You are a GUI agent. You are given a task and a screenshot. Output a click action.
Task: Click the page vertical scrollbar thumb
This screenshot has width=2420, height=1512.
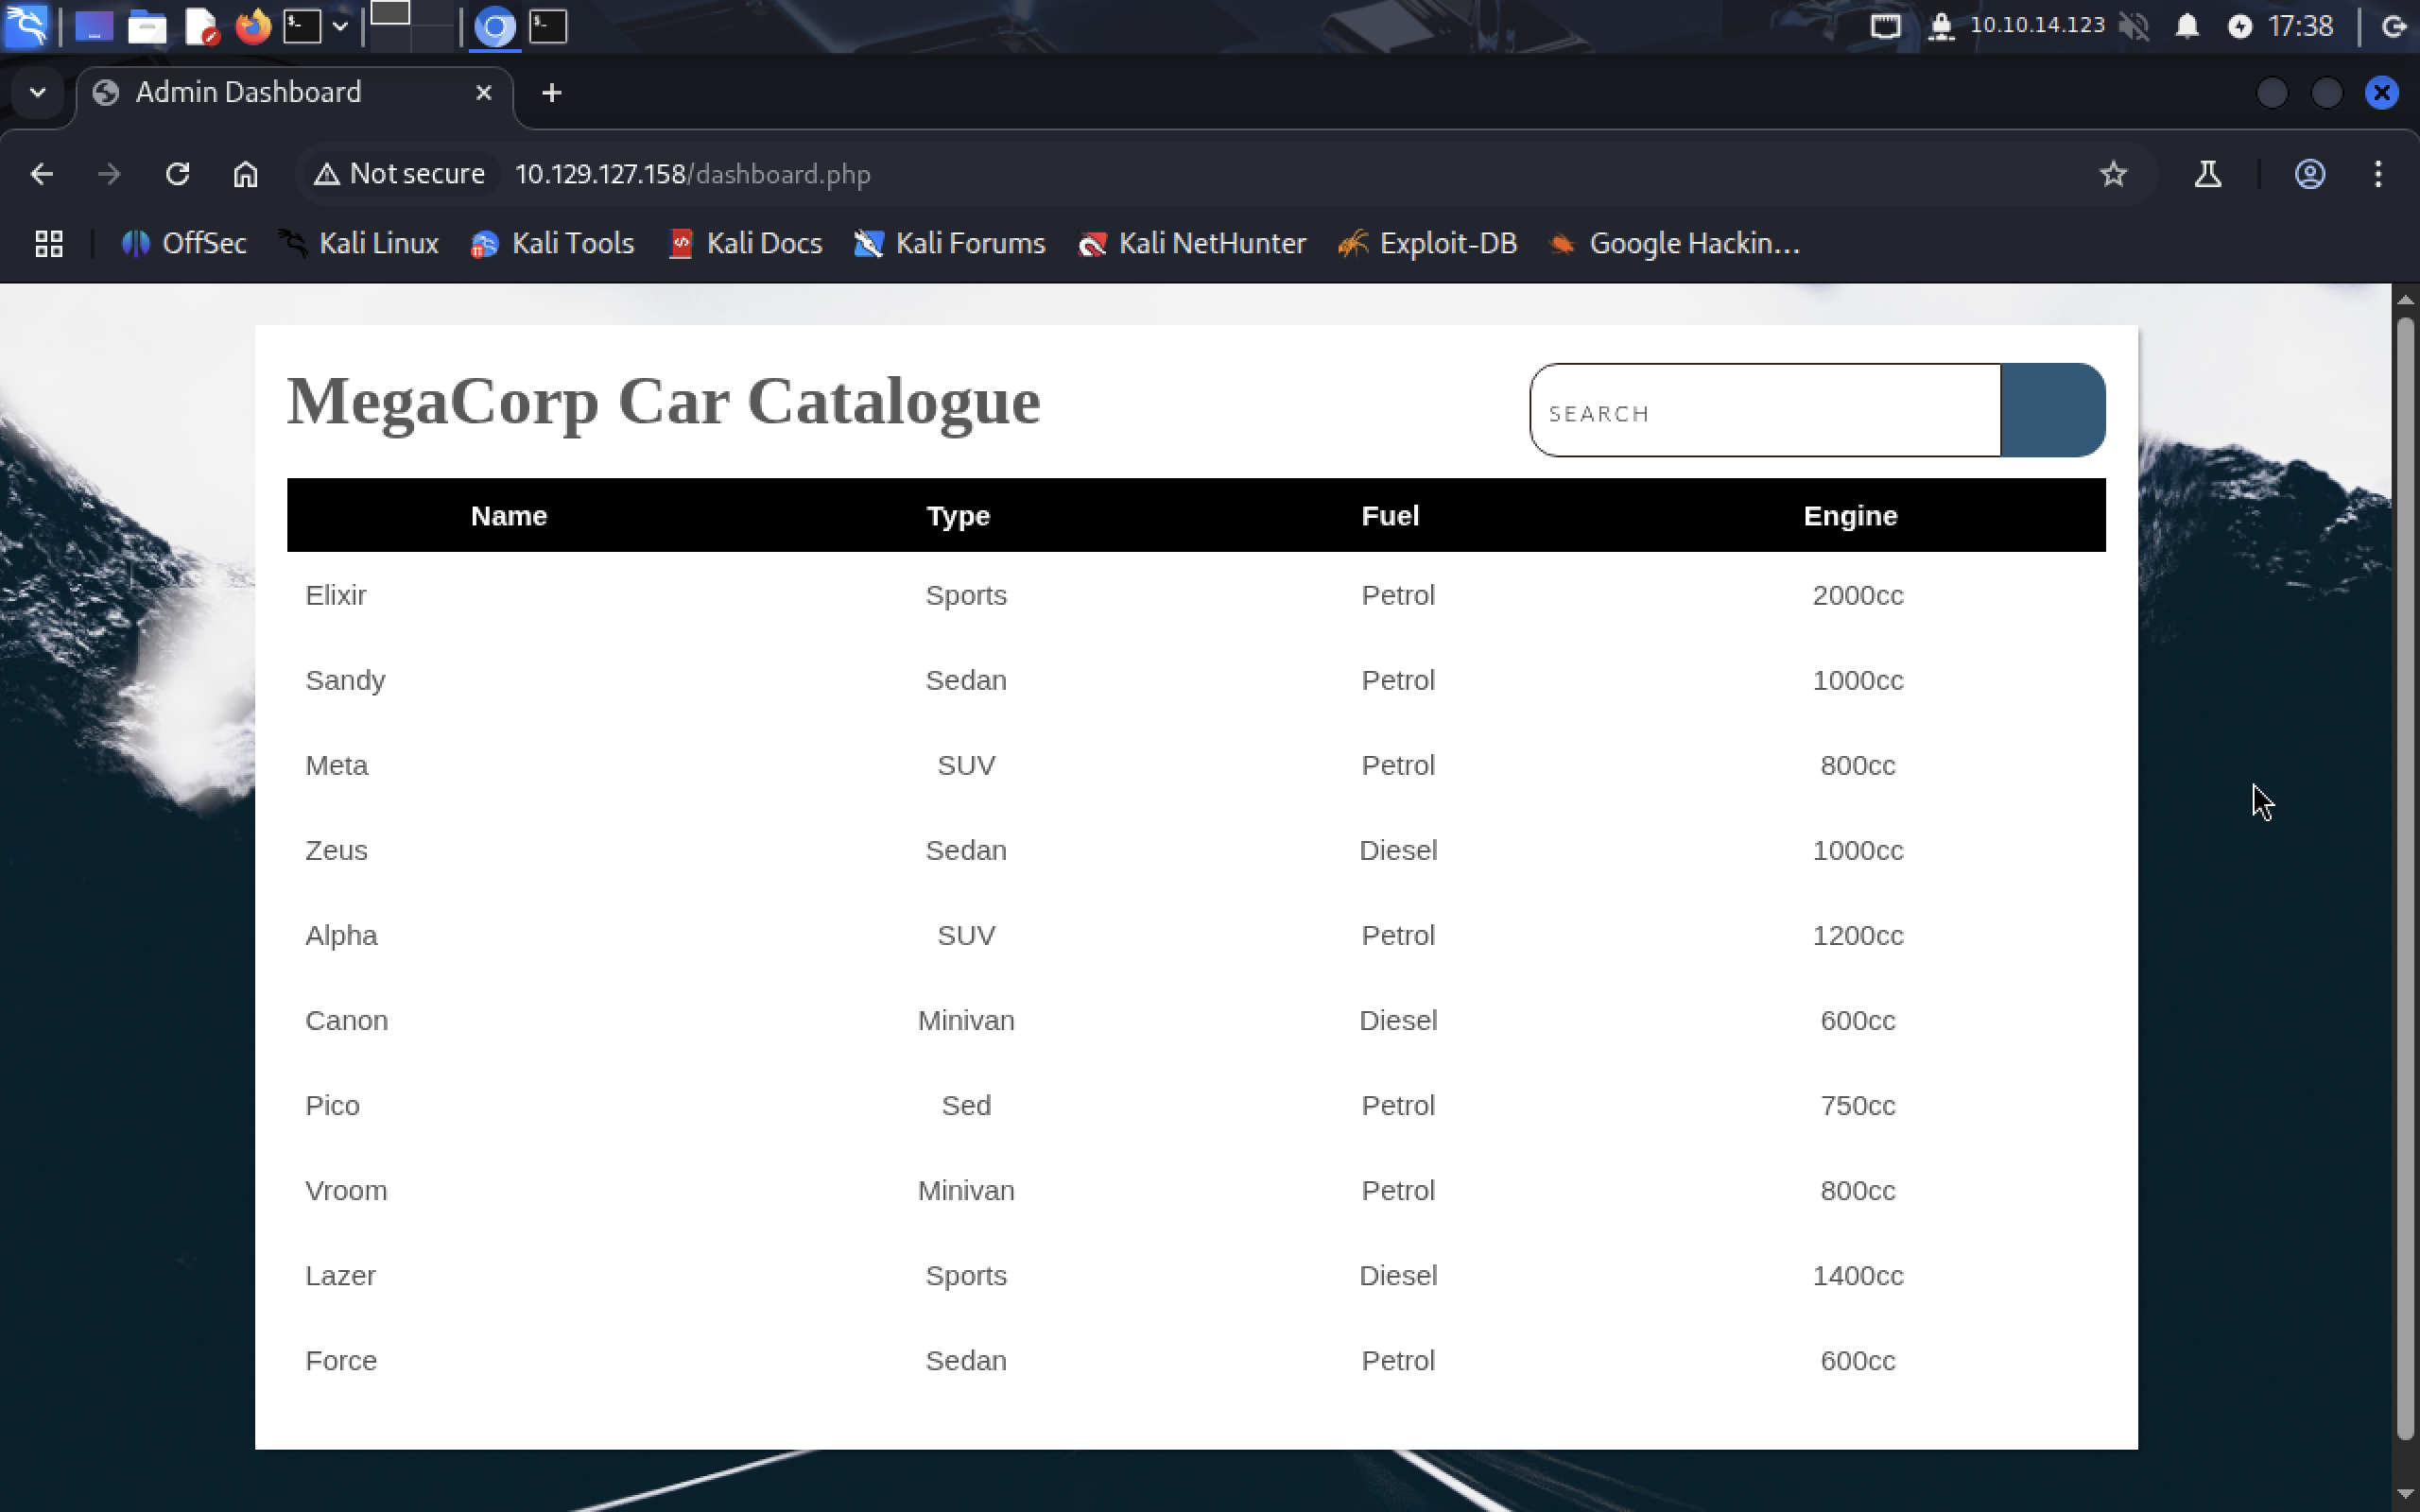click(2406, 878)
